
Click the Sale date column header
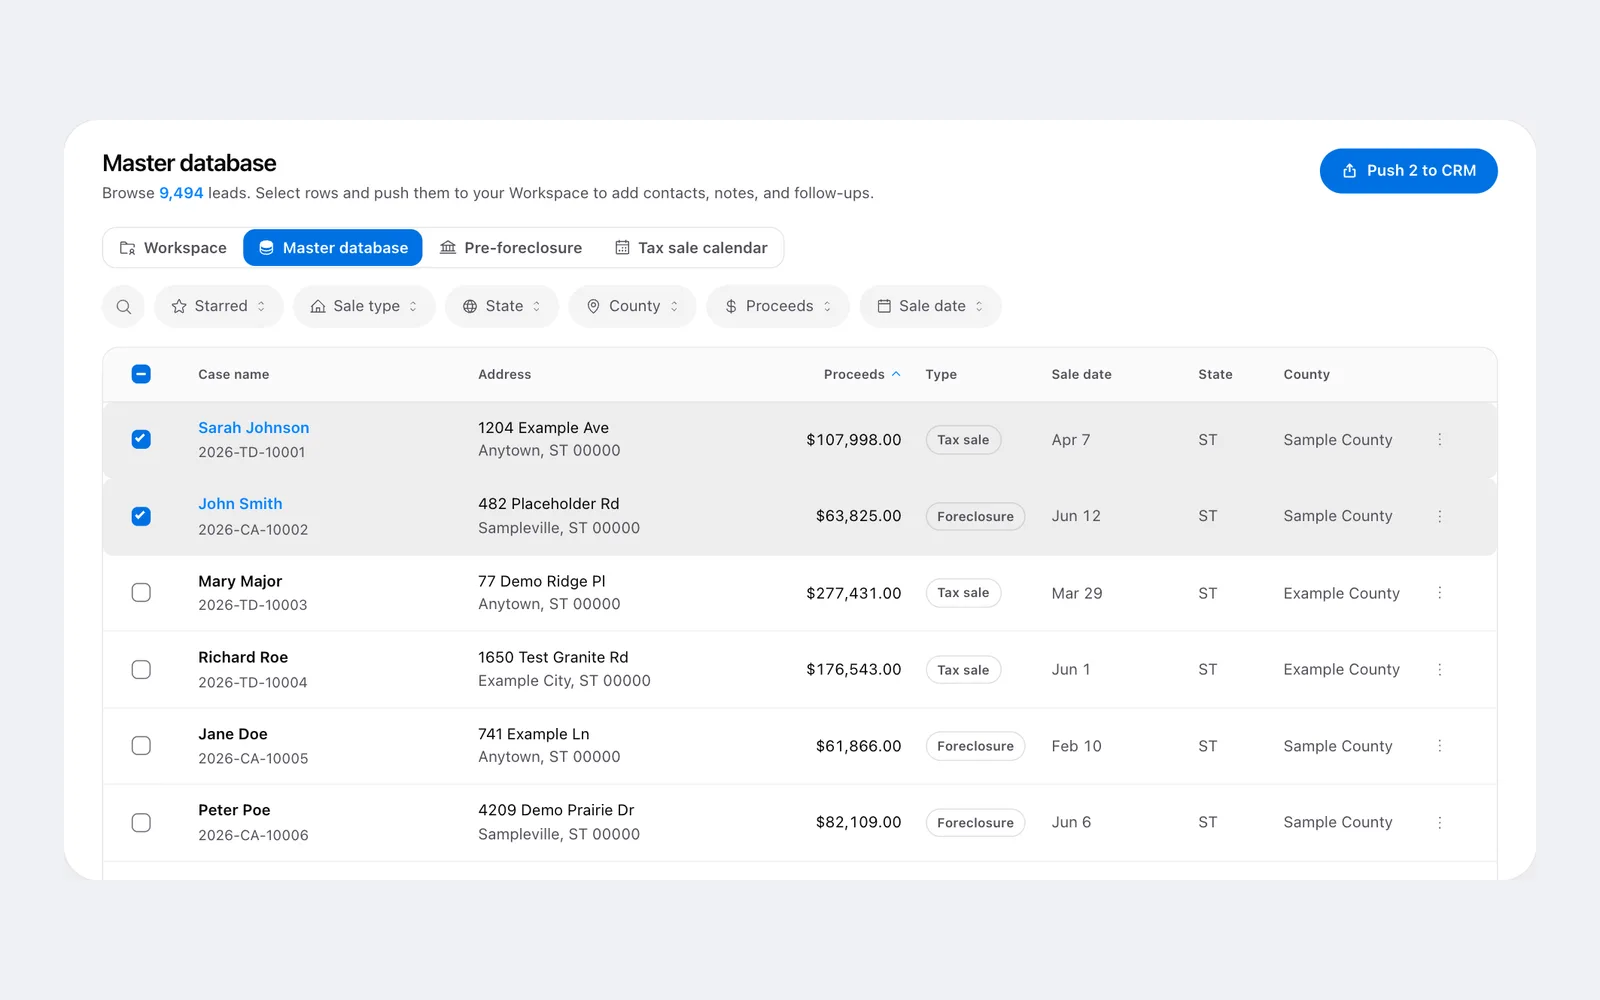click(x=1081, y=374)
